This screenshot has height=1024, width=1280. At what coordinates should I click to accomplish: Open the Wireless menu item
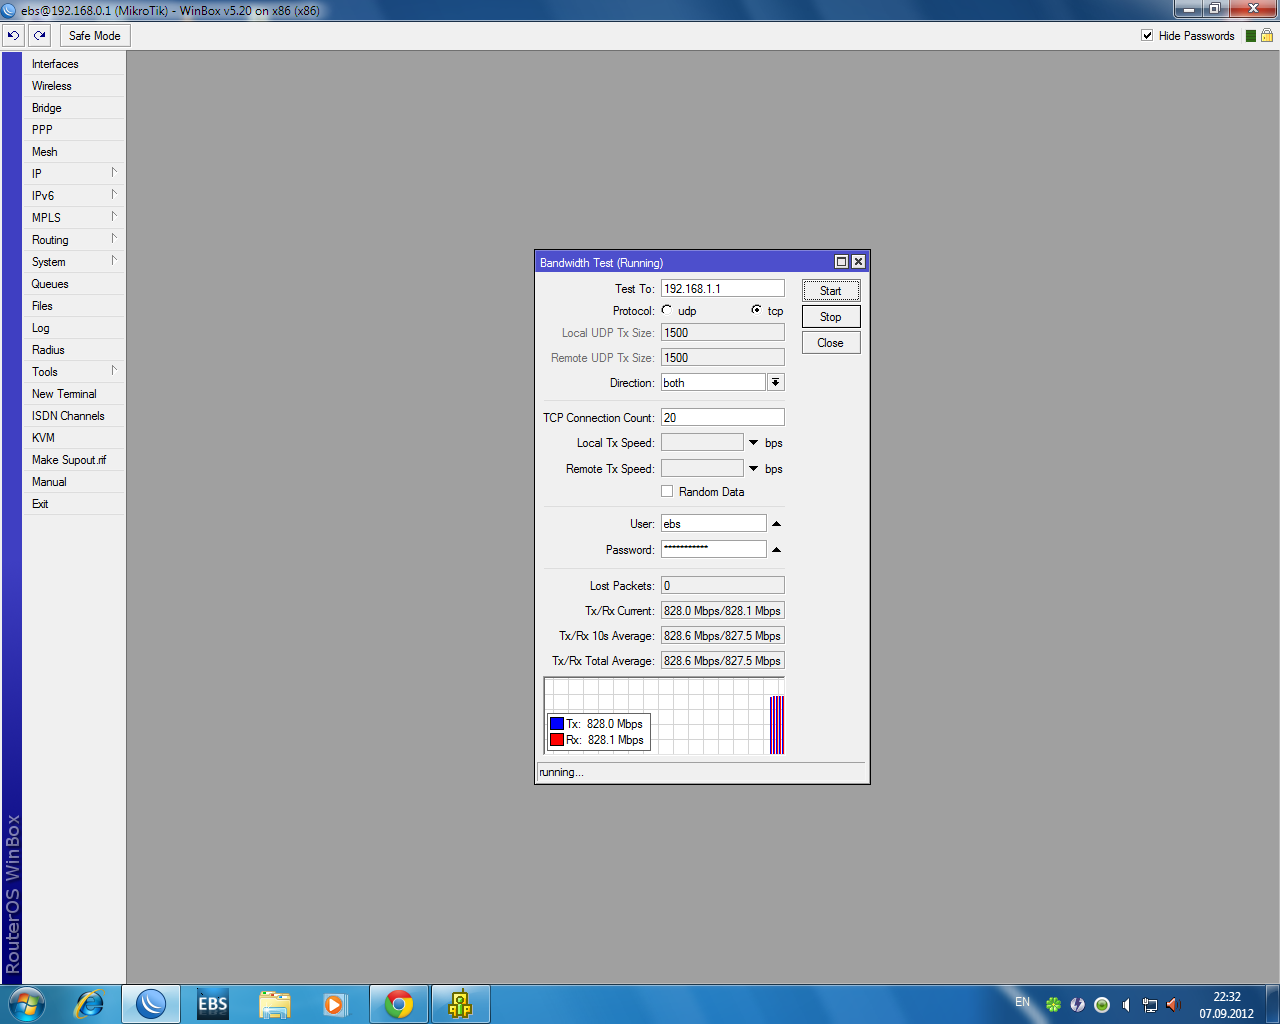pos(74,86)
